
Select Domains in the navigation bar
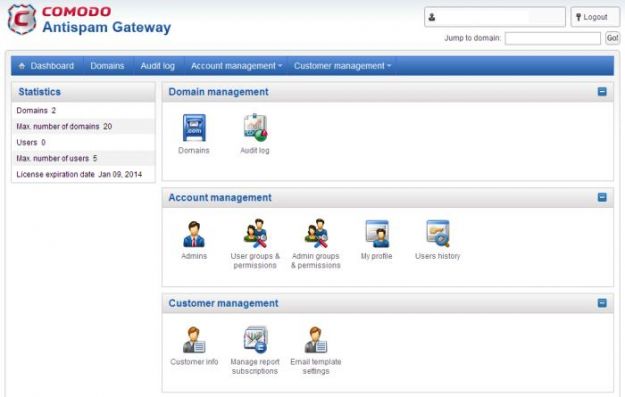tap(107, 66)
